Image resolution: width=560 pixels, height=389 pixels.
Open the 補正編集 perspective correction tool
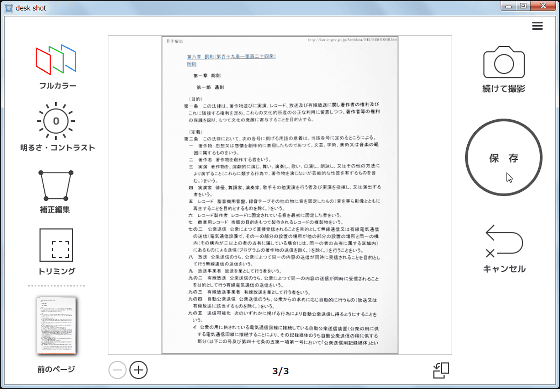tap(56, 185)
